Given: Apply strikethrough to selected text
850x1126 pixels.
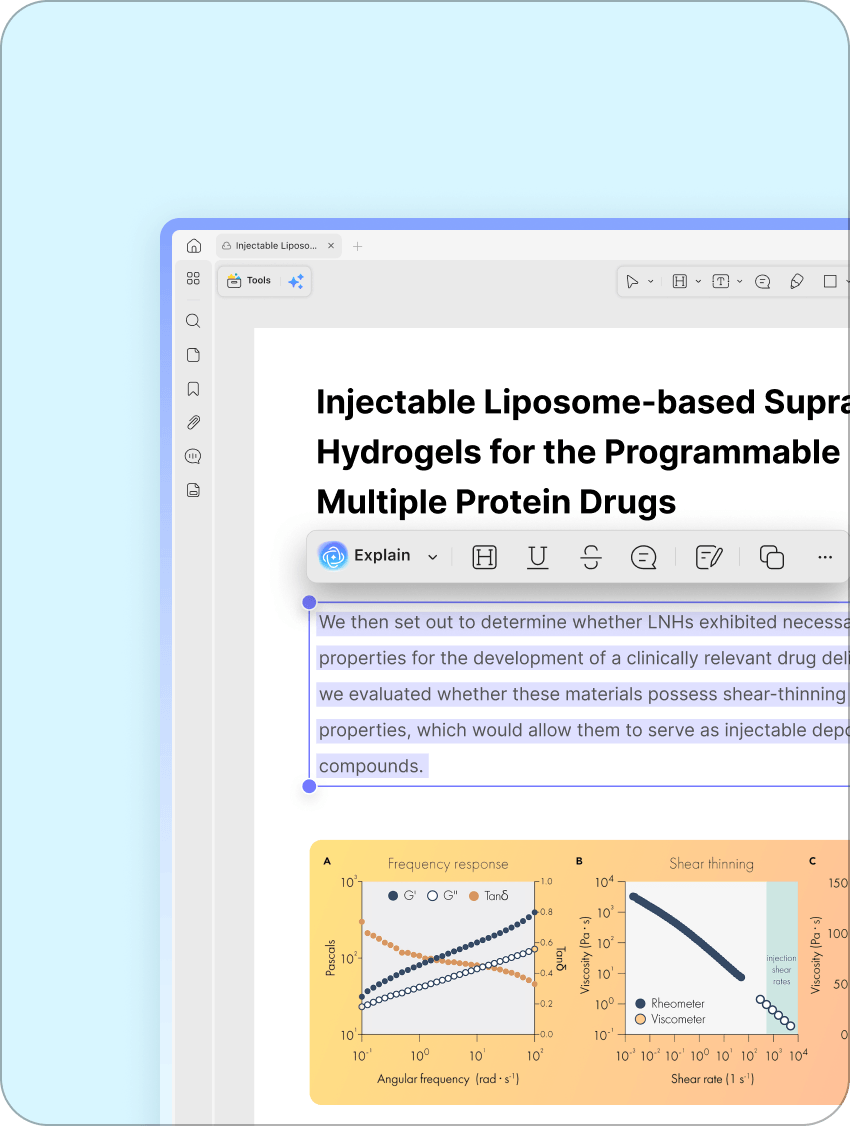Looking at the screenshot, I should tap(591, 557).
